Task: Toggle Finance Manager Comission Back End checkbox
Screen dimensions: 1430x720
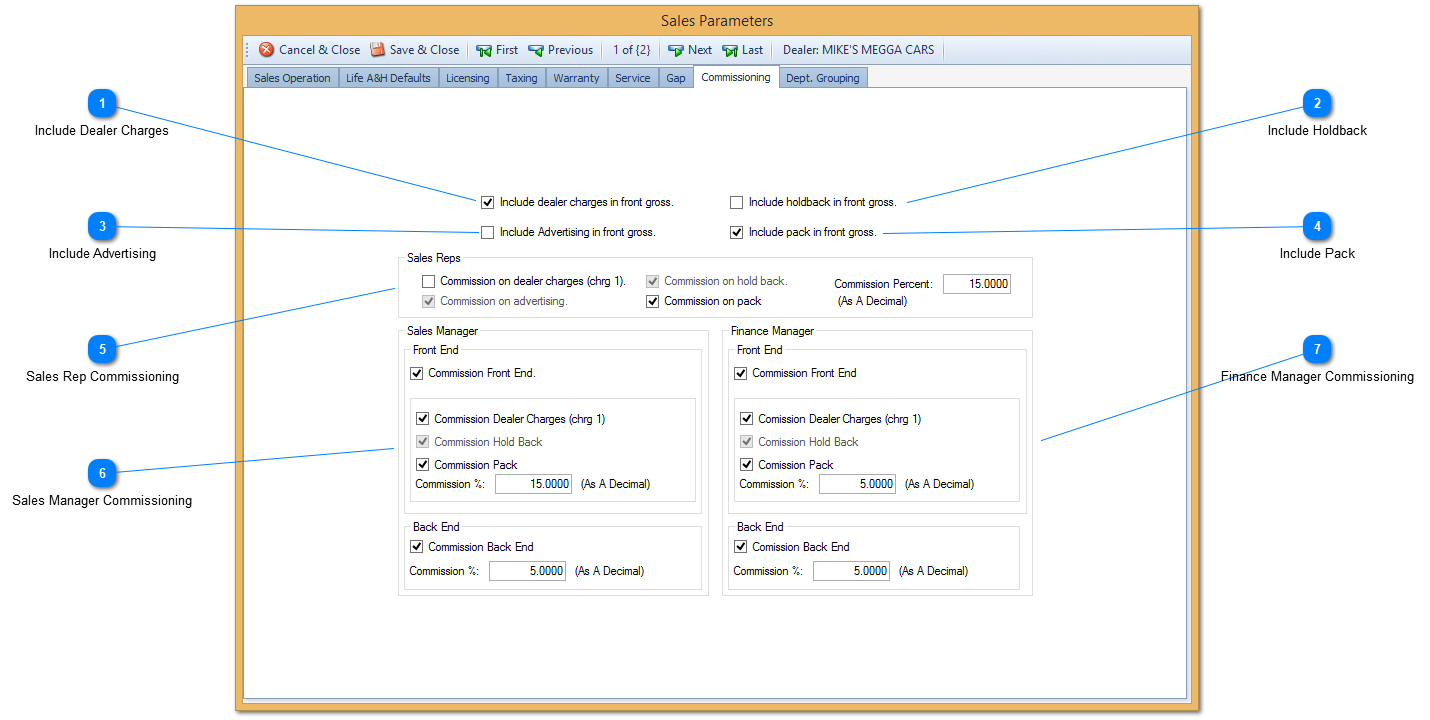Action: (741, 547)
